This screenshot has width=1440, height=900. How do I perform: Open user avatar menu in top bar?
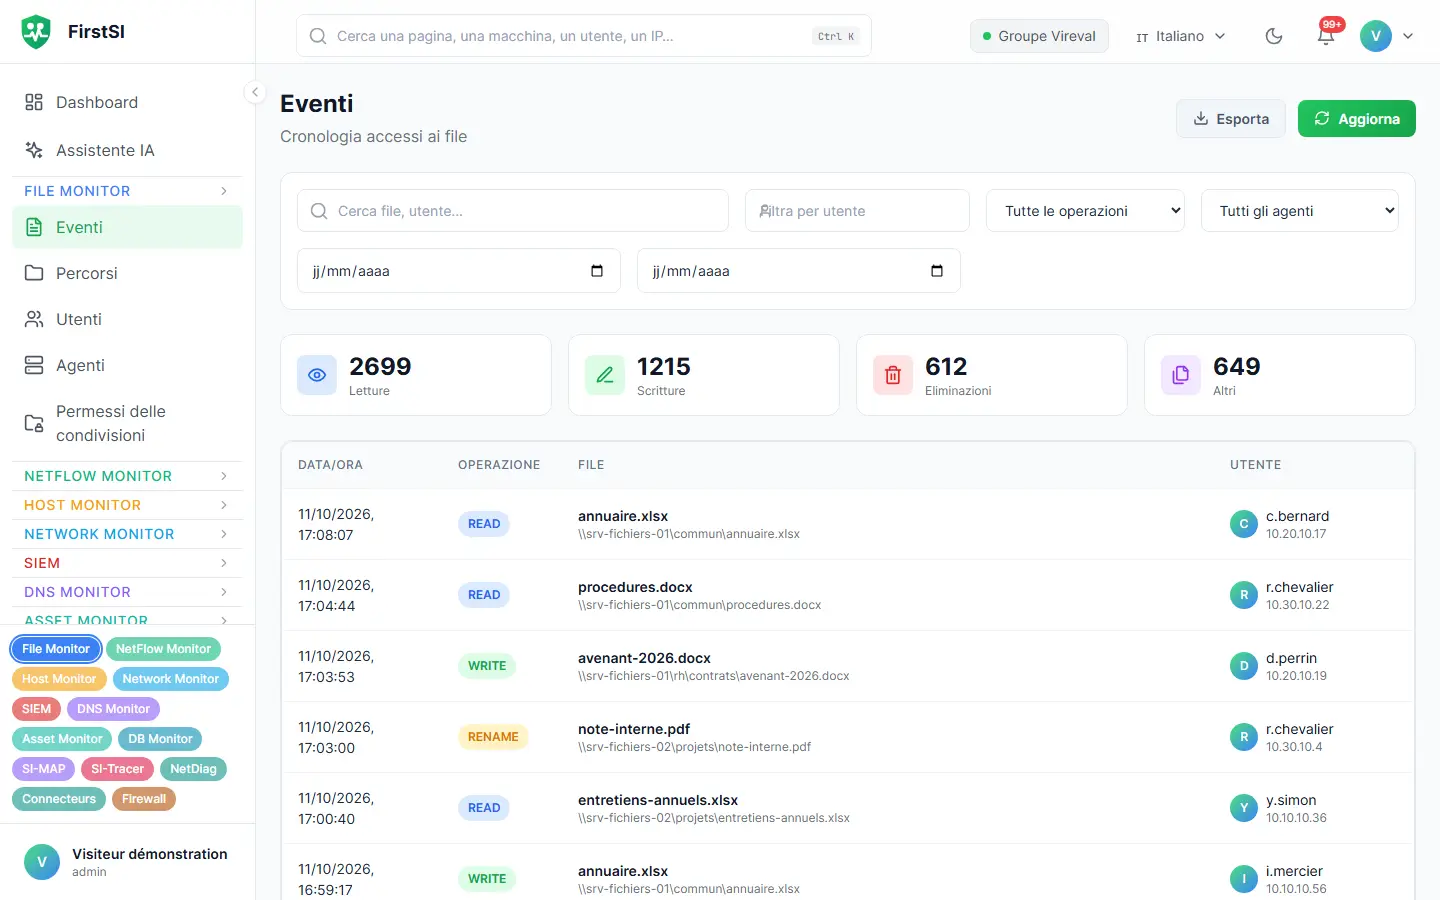1387,36
